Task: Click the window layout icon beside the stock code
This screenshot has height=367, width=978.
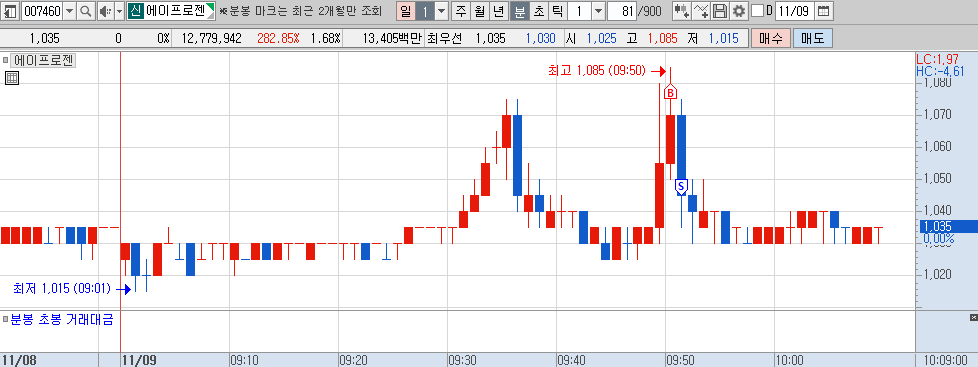Action: point(11,11)
